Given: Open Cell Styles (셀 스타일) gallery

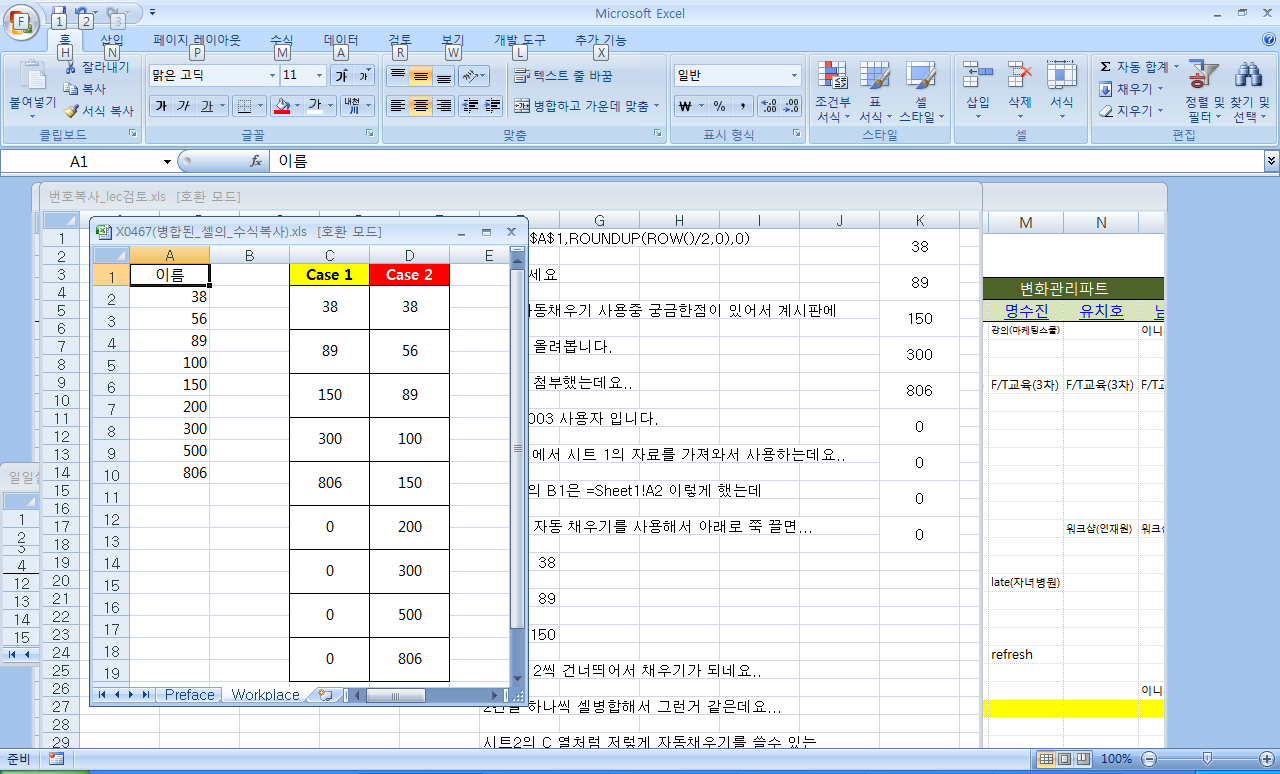Looking at the screenshot, I should 921,92.
